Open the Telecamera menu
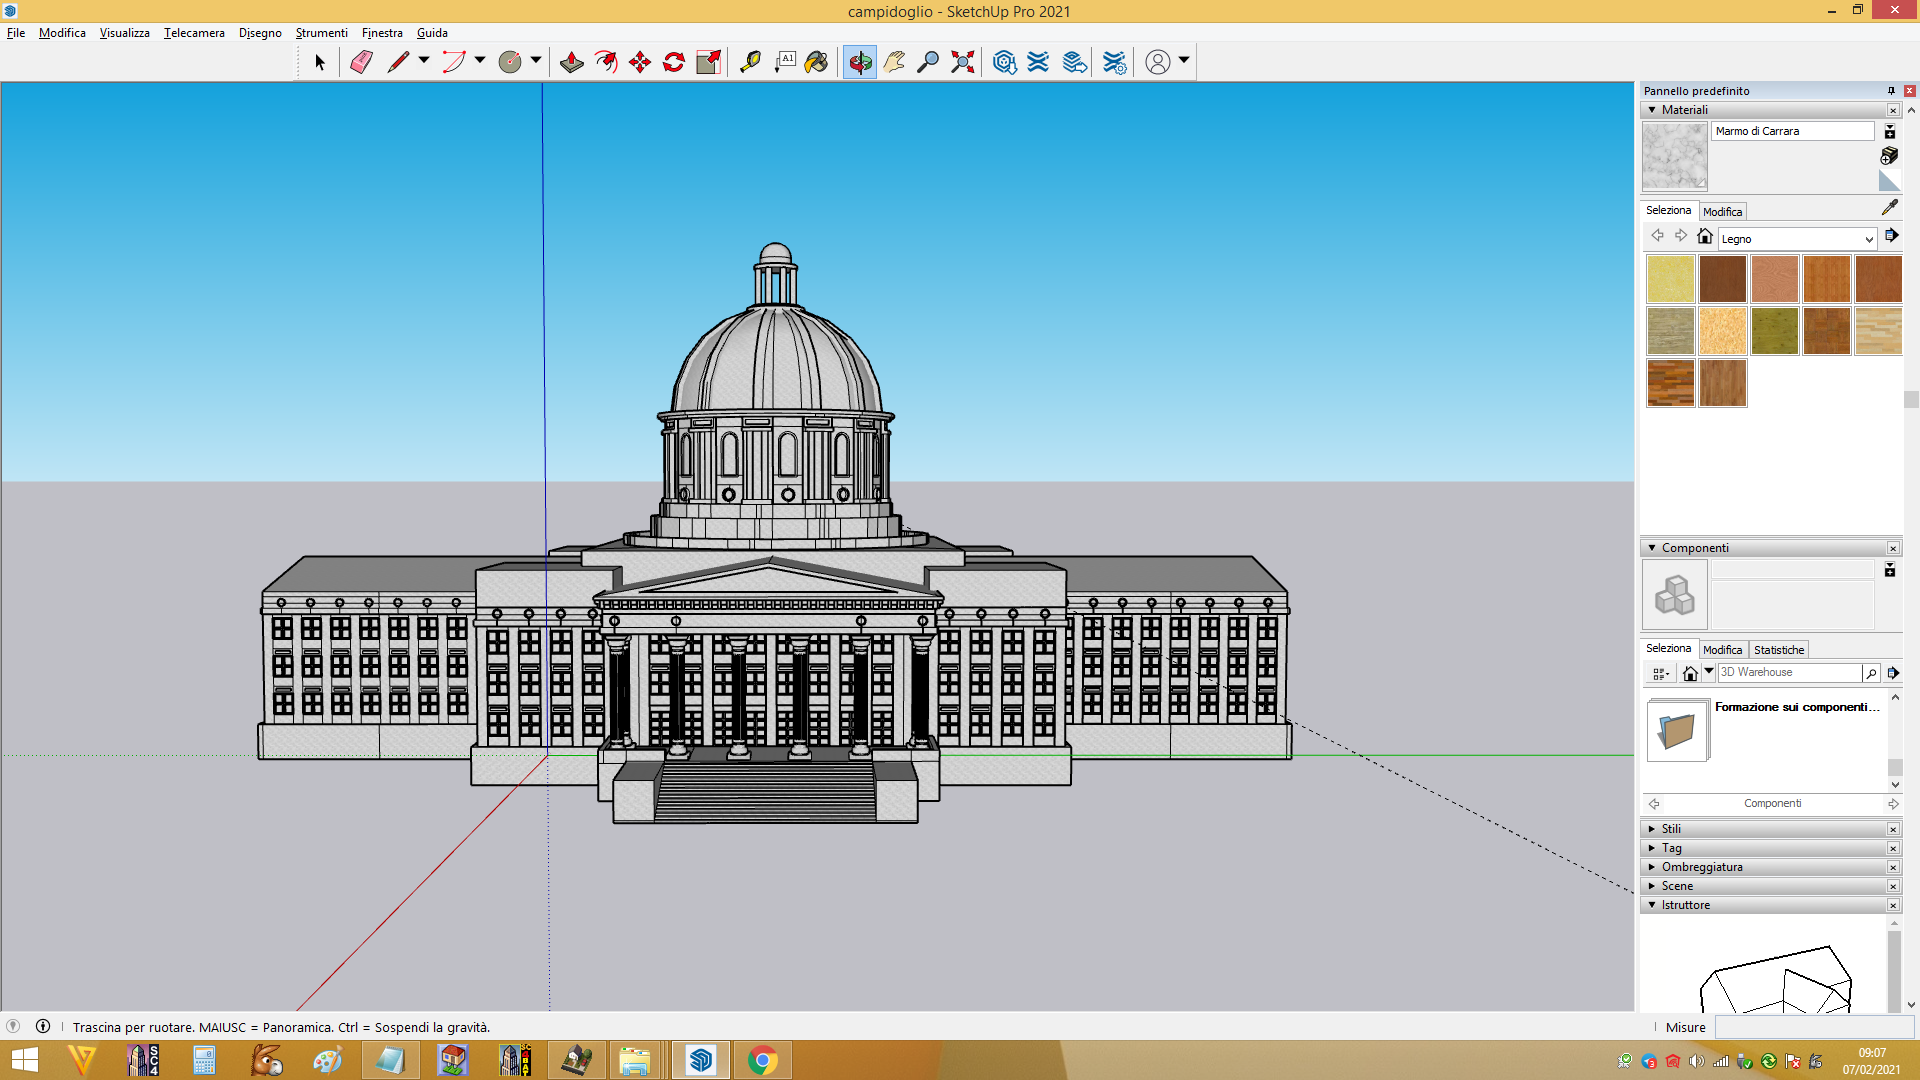Screen dimensions: 1920x1080 [194, 33]
